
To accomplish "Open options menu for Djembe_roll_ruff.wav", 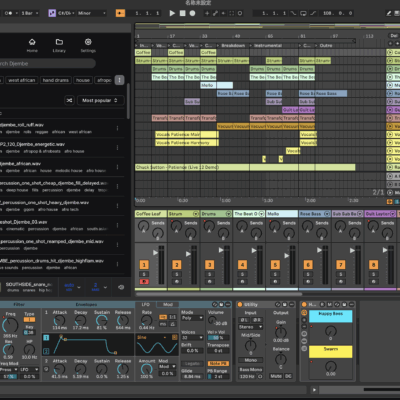I will click(x=117, y=128).
